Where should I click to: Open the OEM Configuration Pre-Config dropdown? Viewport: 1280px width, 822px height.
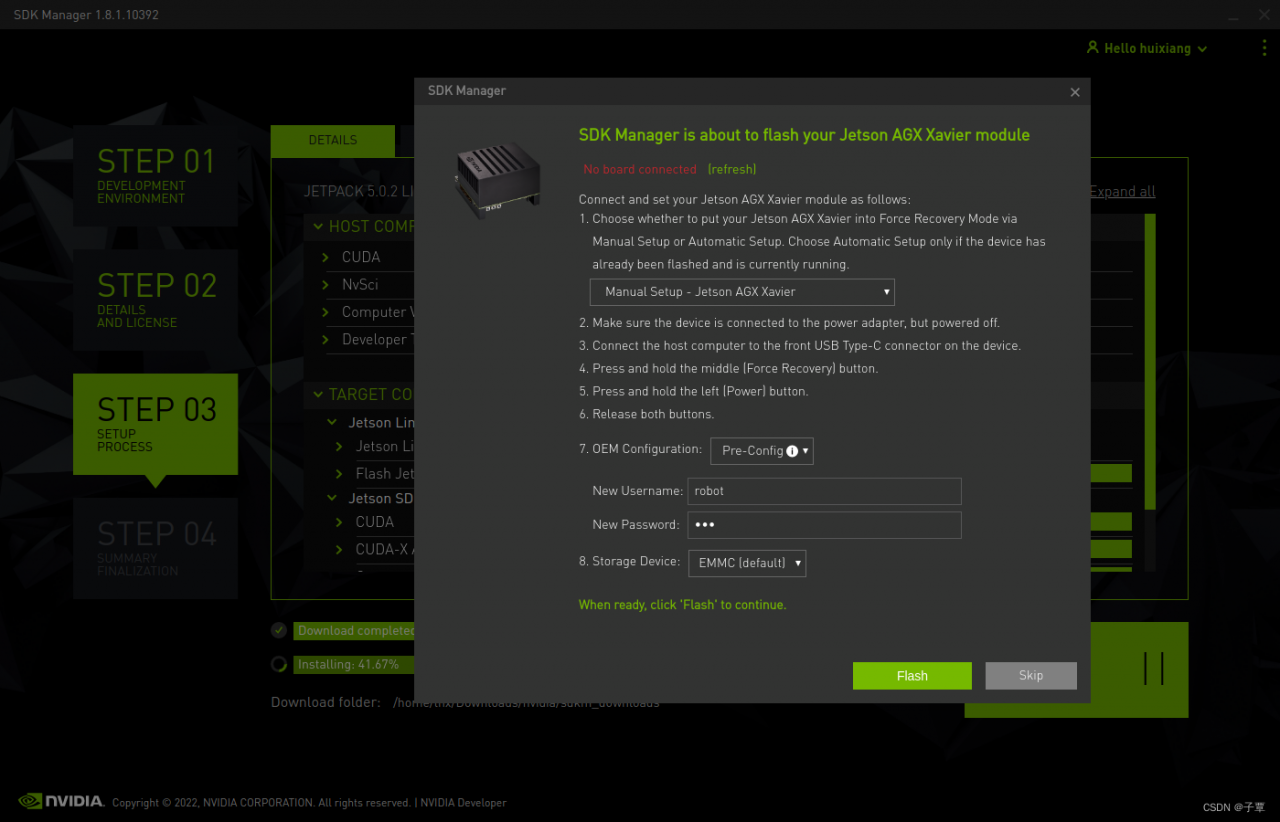click(x=762, y=451)
